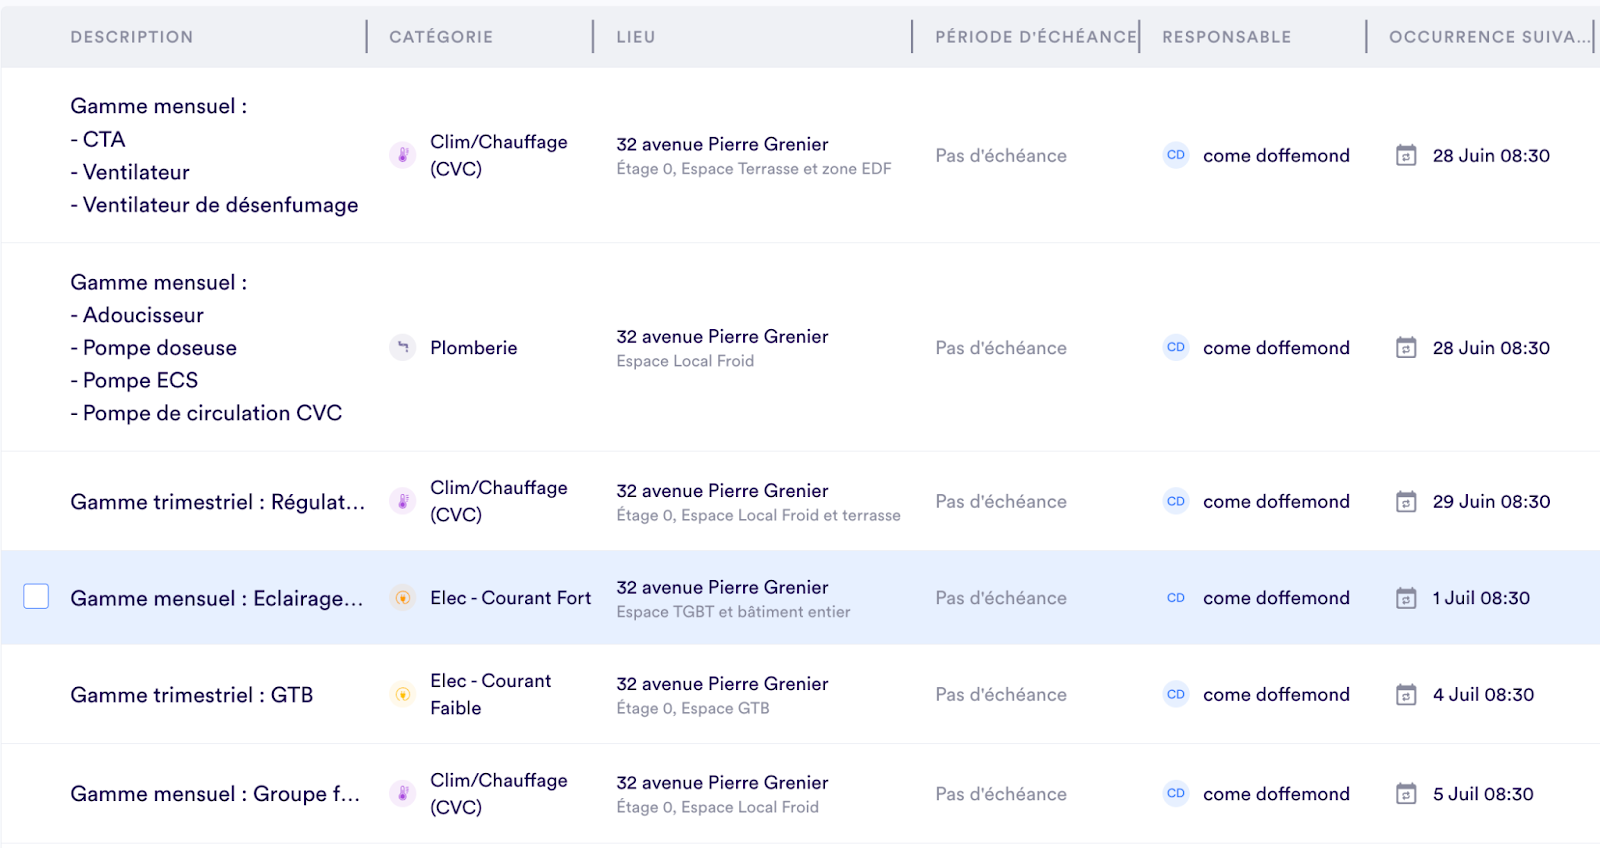The height and width of the screenshot is (848, 1600).
Task: Click the Plomberie category icon
Action: pyautogui.click(x=402, y=347)
